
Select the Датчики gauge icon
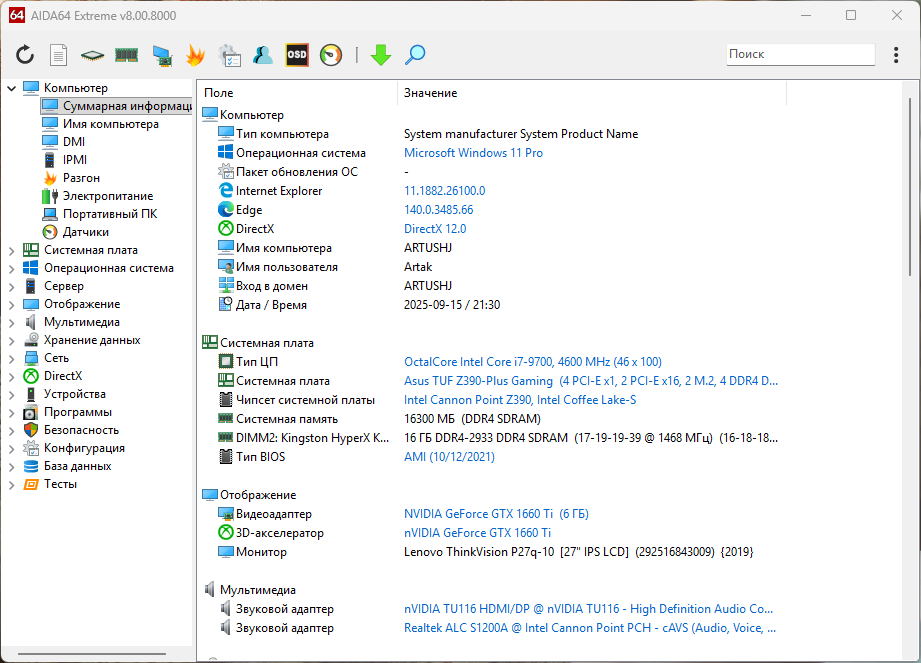click(50, 232)
